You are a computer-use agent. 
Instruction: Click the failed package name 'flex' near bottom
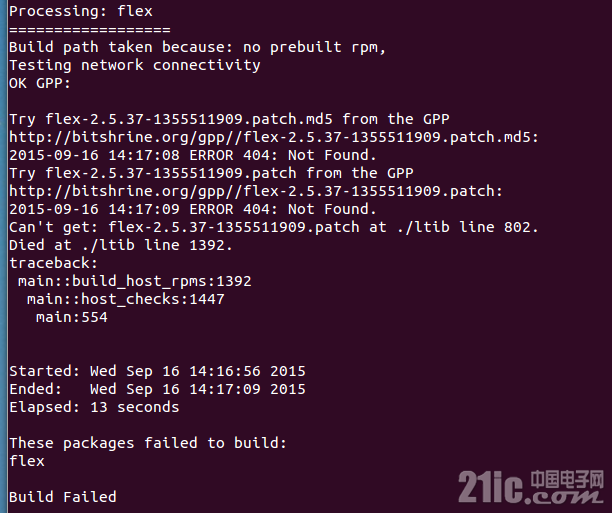coord(27,461)
